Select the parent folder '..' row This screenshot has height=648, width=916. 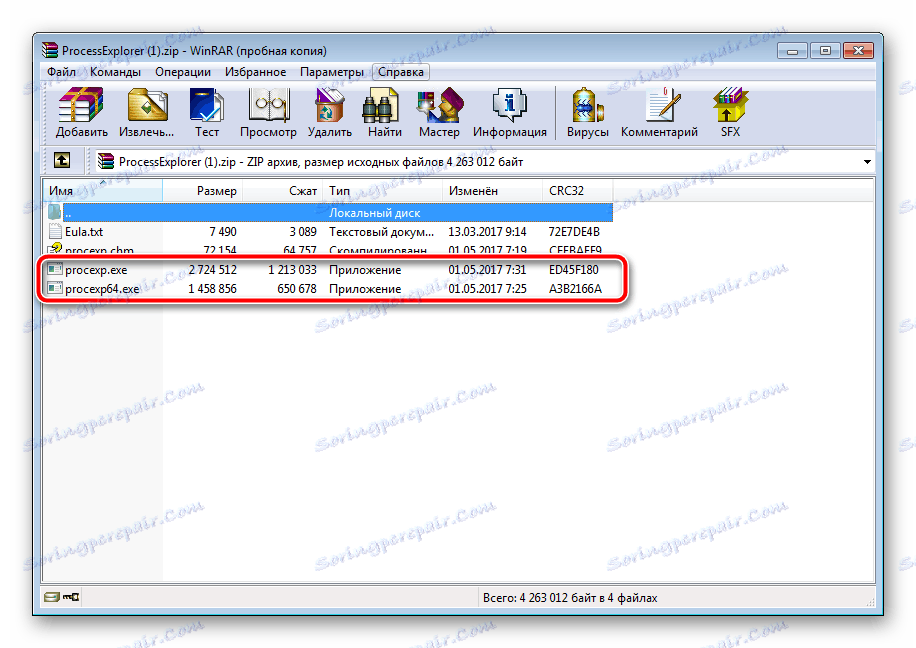(x=328, y=213)
